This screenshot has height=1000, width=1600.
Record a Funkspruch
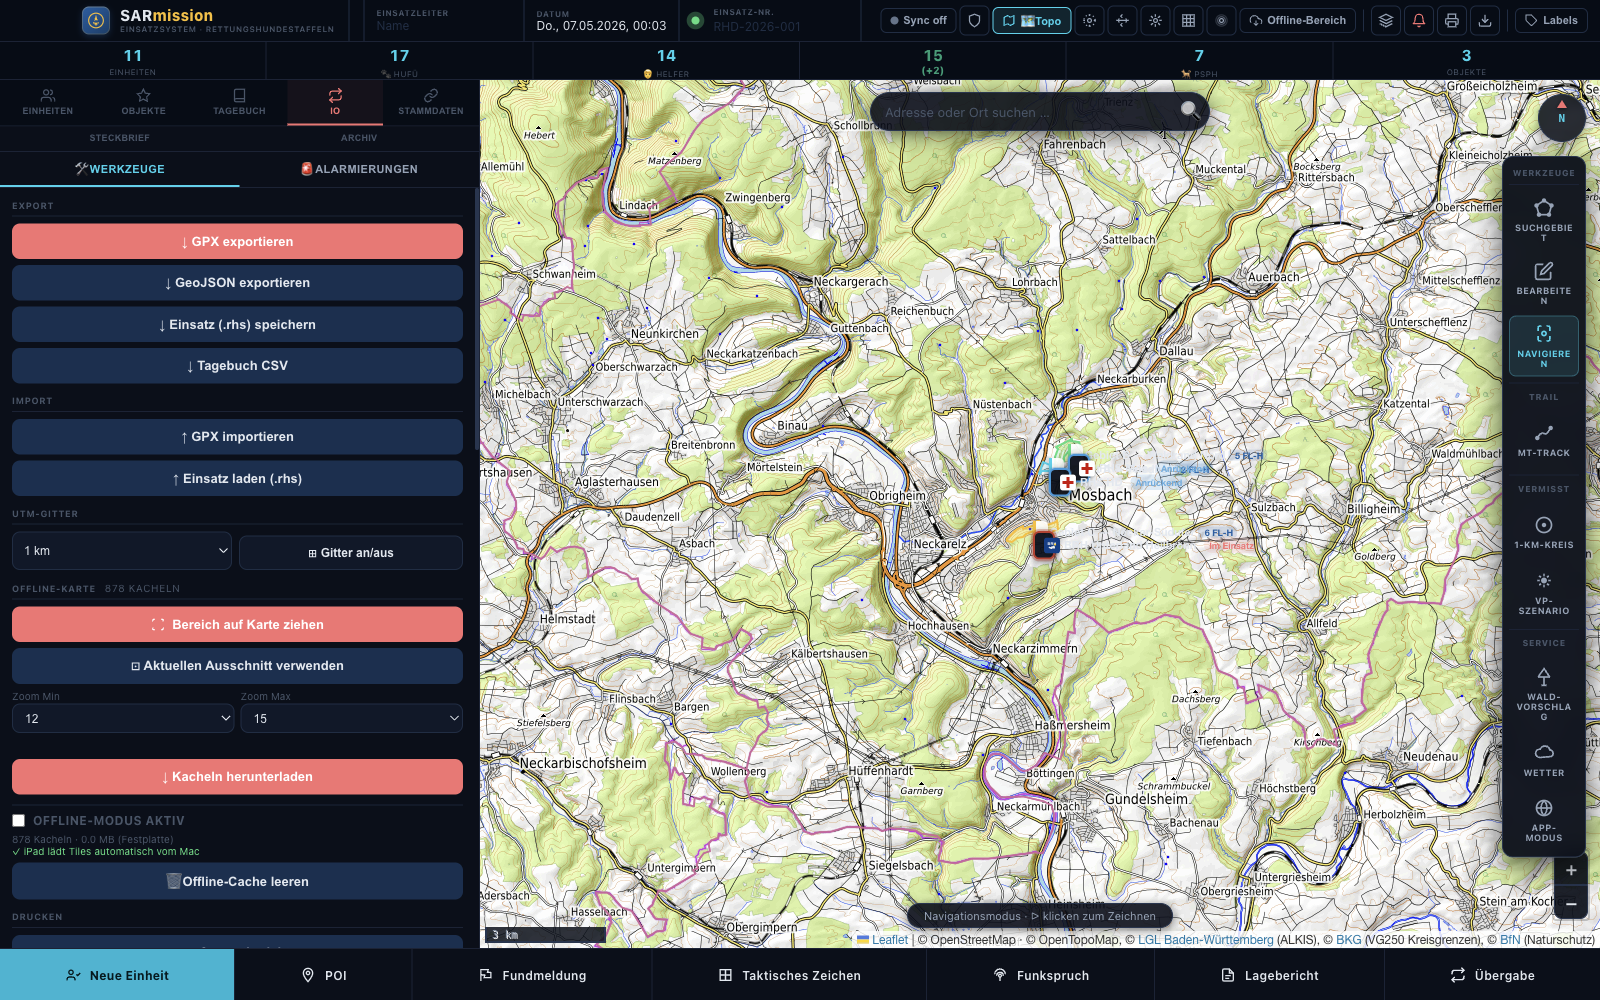pos(1040,975)
